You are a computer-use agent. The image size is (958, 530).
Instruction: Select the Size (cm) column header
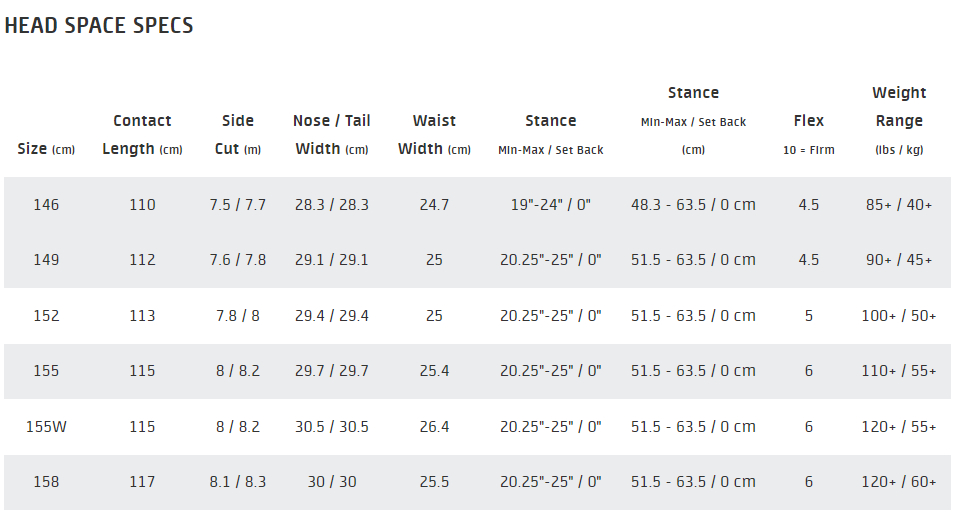coord(46,149)
